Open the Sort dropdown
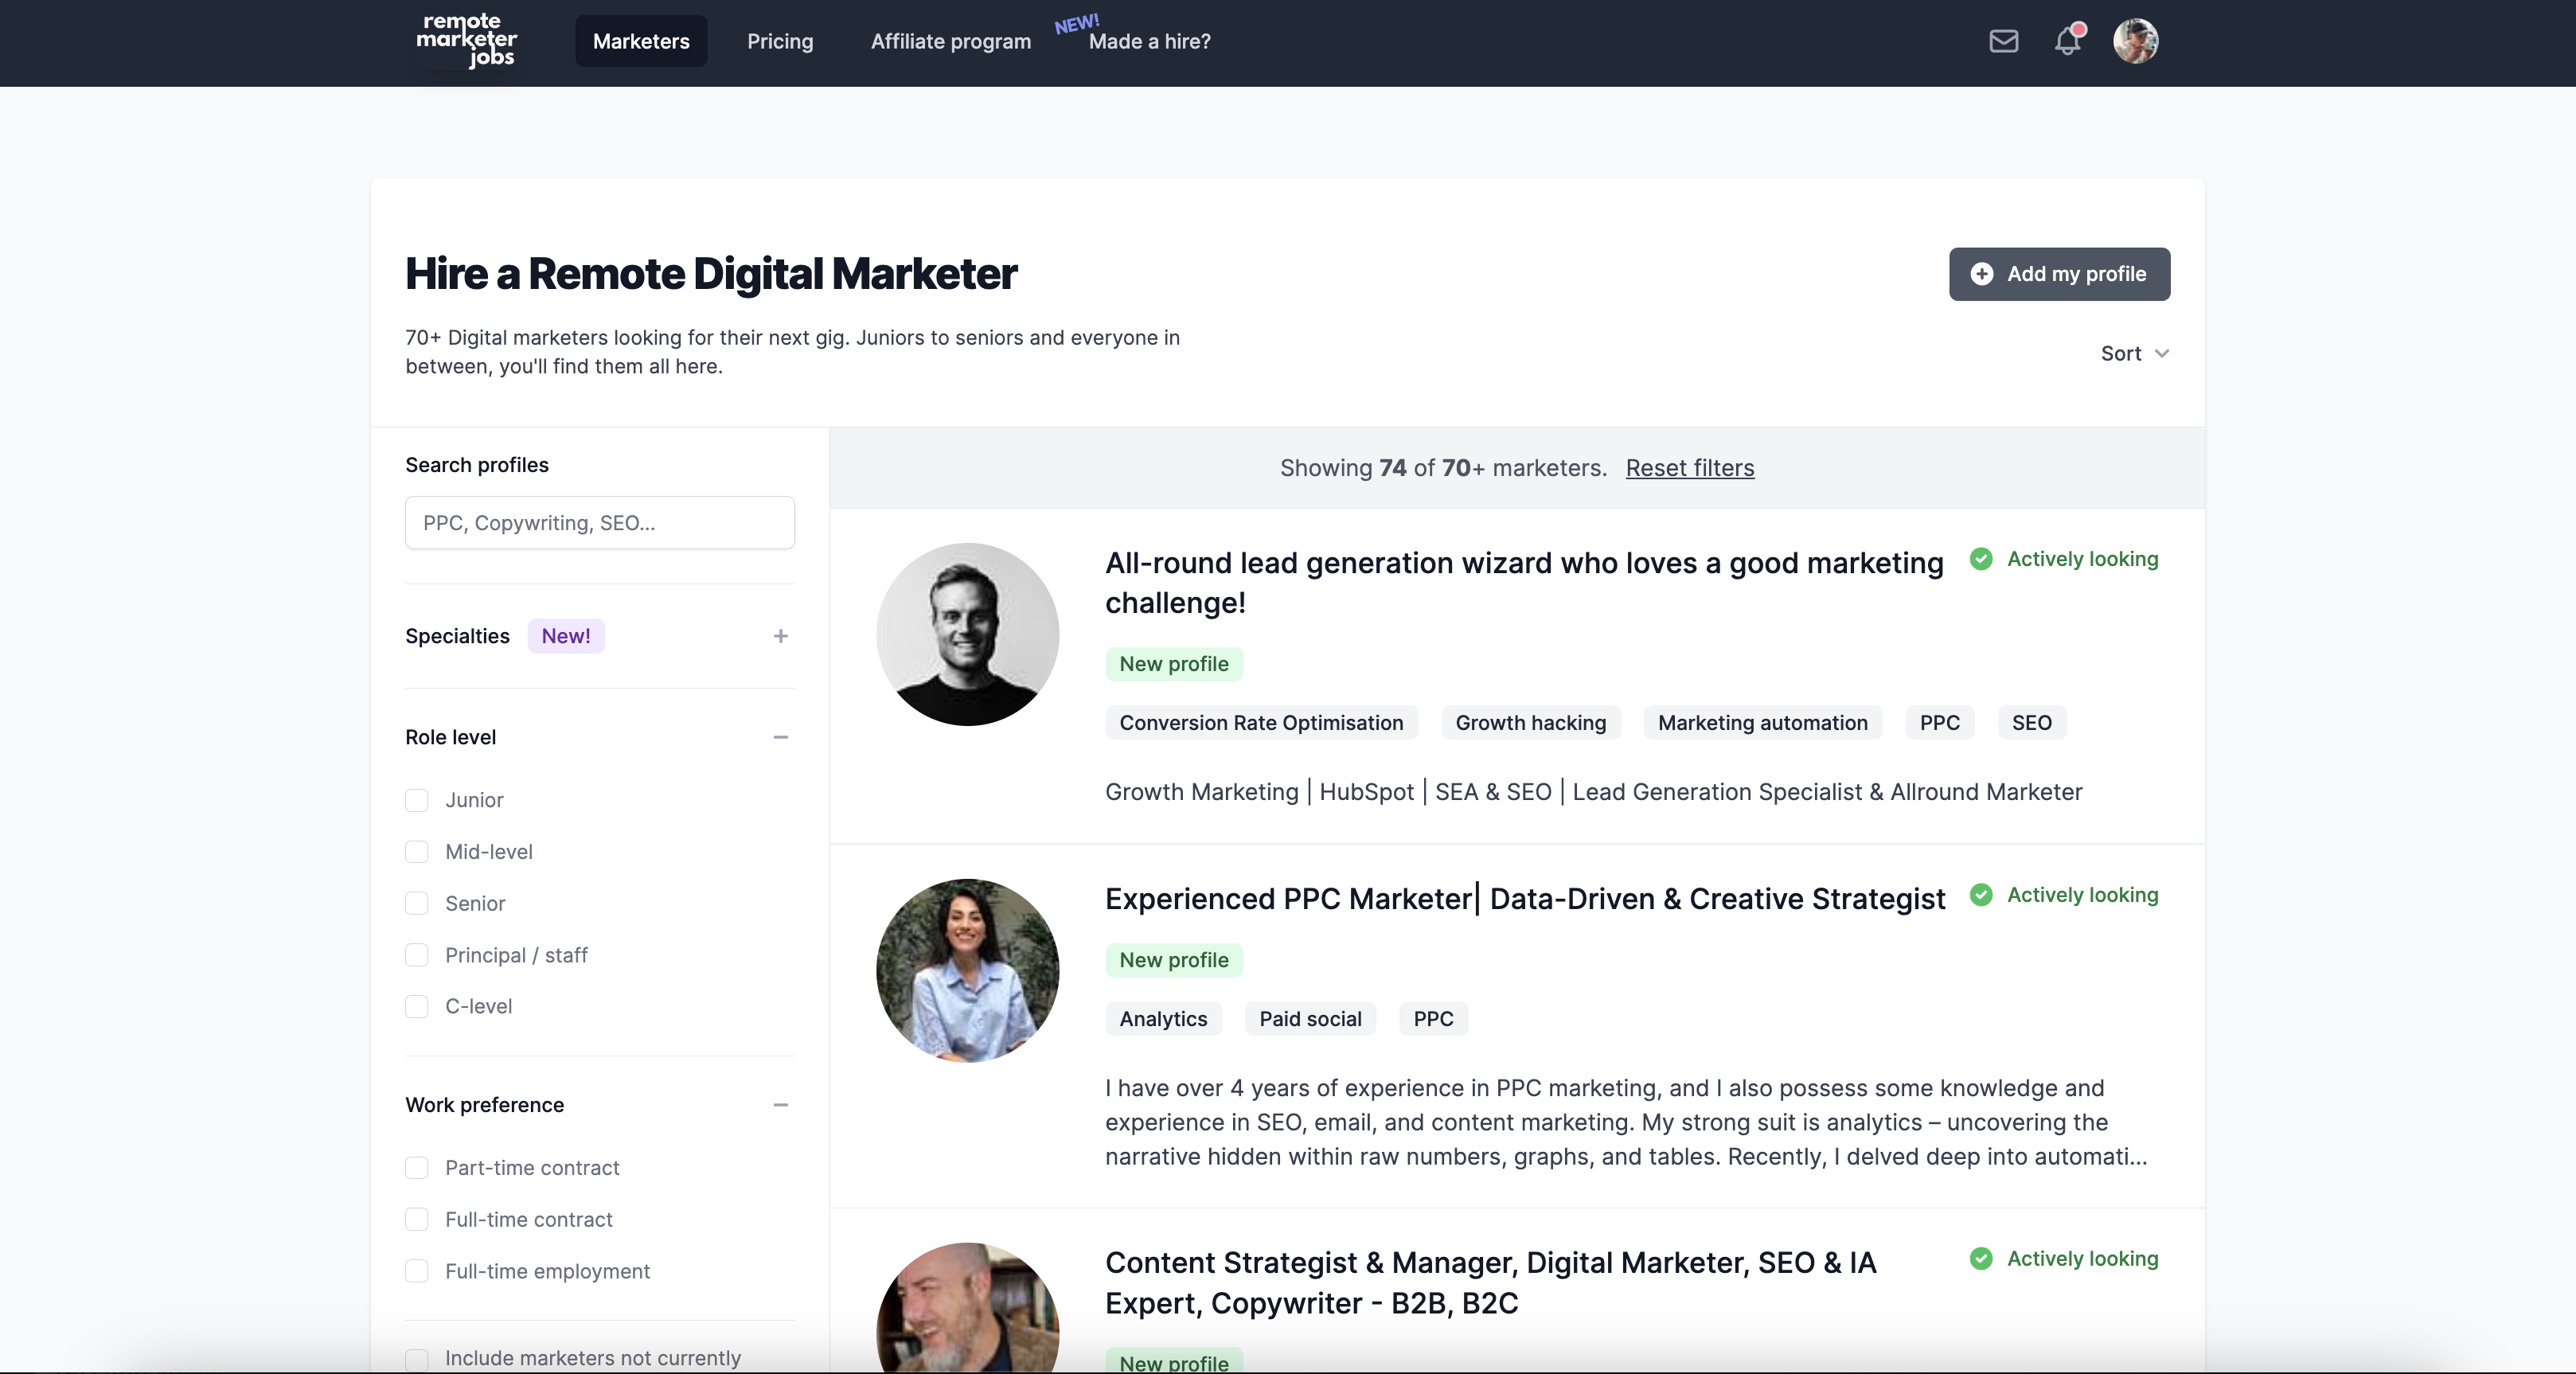Image resolution: width=2576 pixels, height=1374 pixels. 2134,353
